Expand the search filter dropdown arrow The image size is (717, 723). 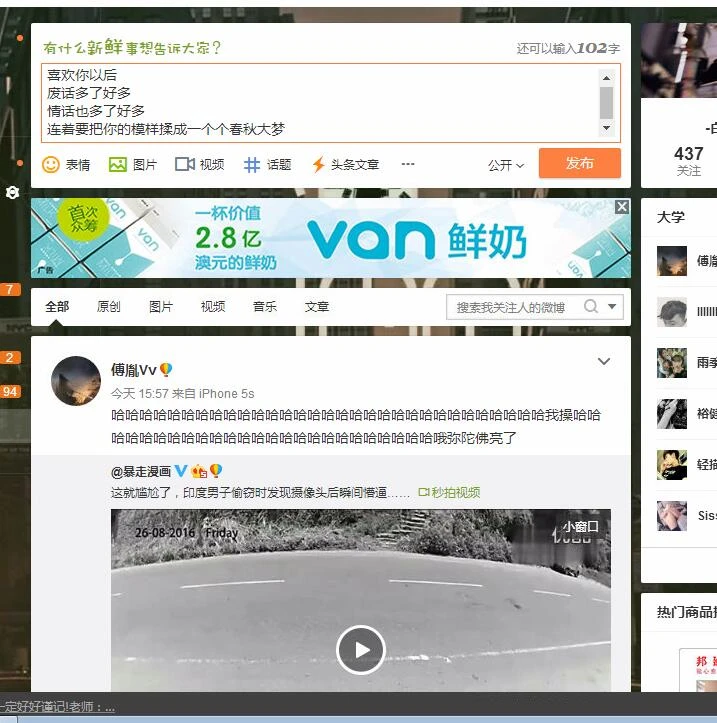click(613, 307)
